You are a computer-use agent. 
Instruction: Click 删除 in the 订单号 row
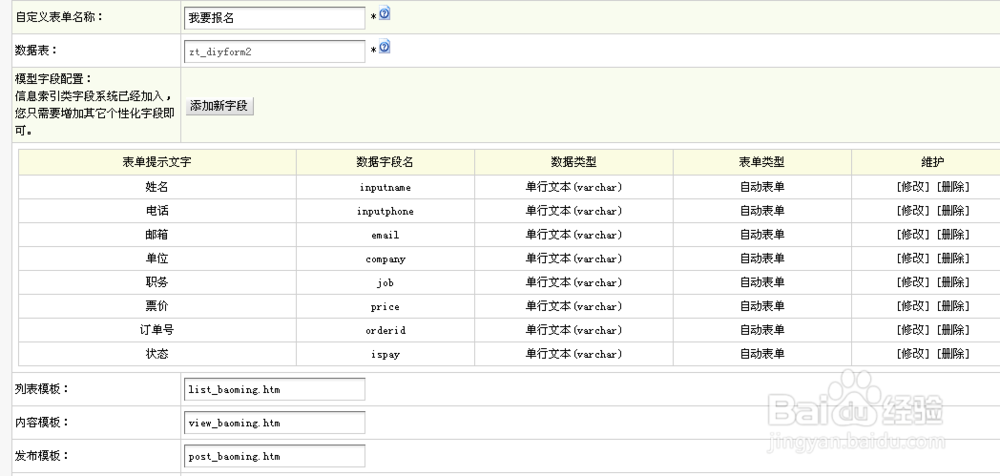click(953, 330)
